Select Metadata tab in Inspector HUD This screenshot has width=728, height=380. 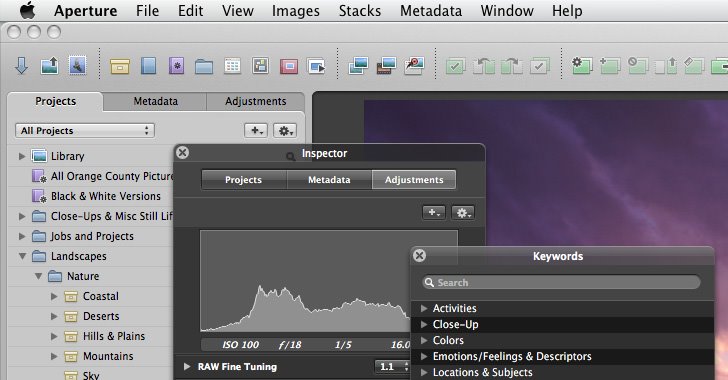click(329, 180)
